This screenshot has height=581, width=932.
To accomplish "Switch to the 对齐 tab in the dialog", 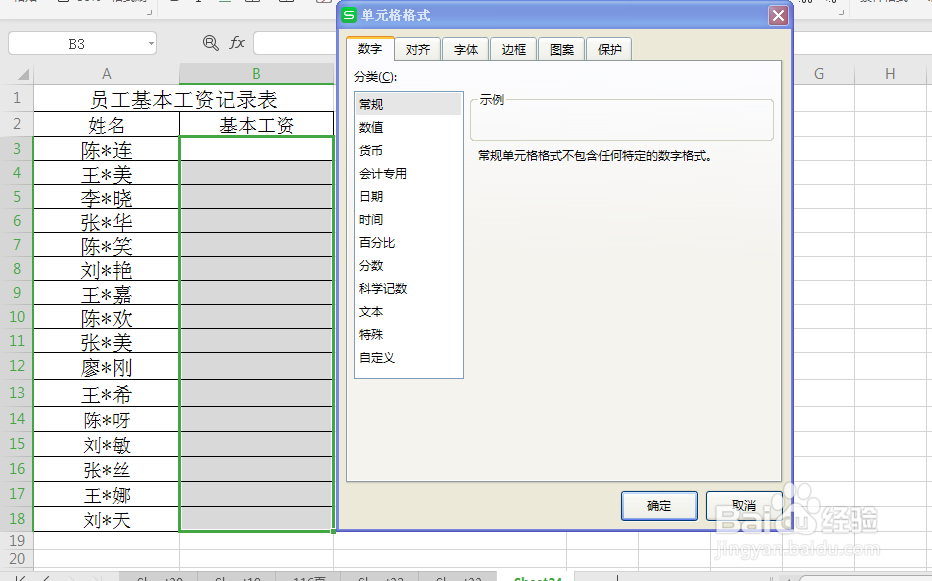I will pyautogui.click(x=417, y=48).
